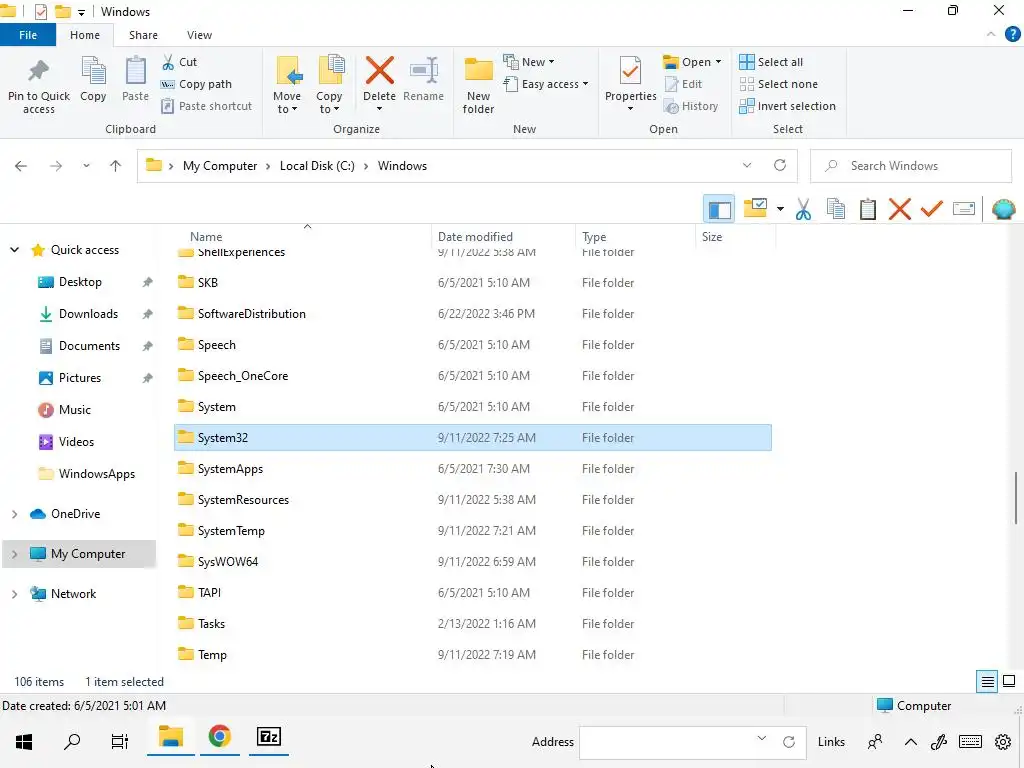Open 7-Zip from the taskbar
The height and width of the screenshot is (768, 1024).
(268, 737)
